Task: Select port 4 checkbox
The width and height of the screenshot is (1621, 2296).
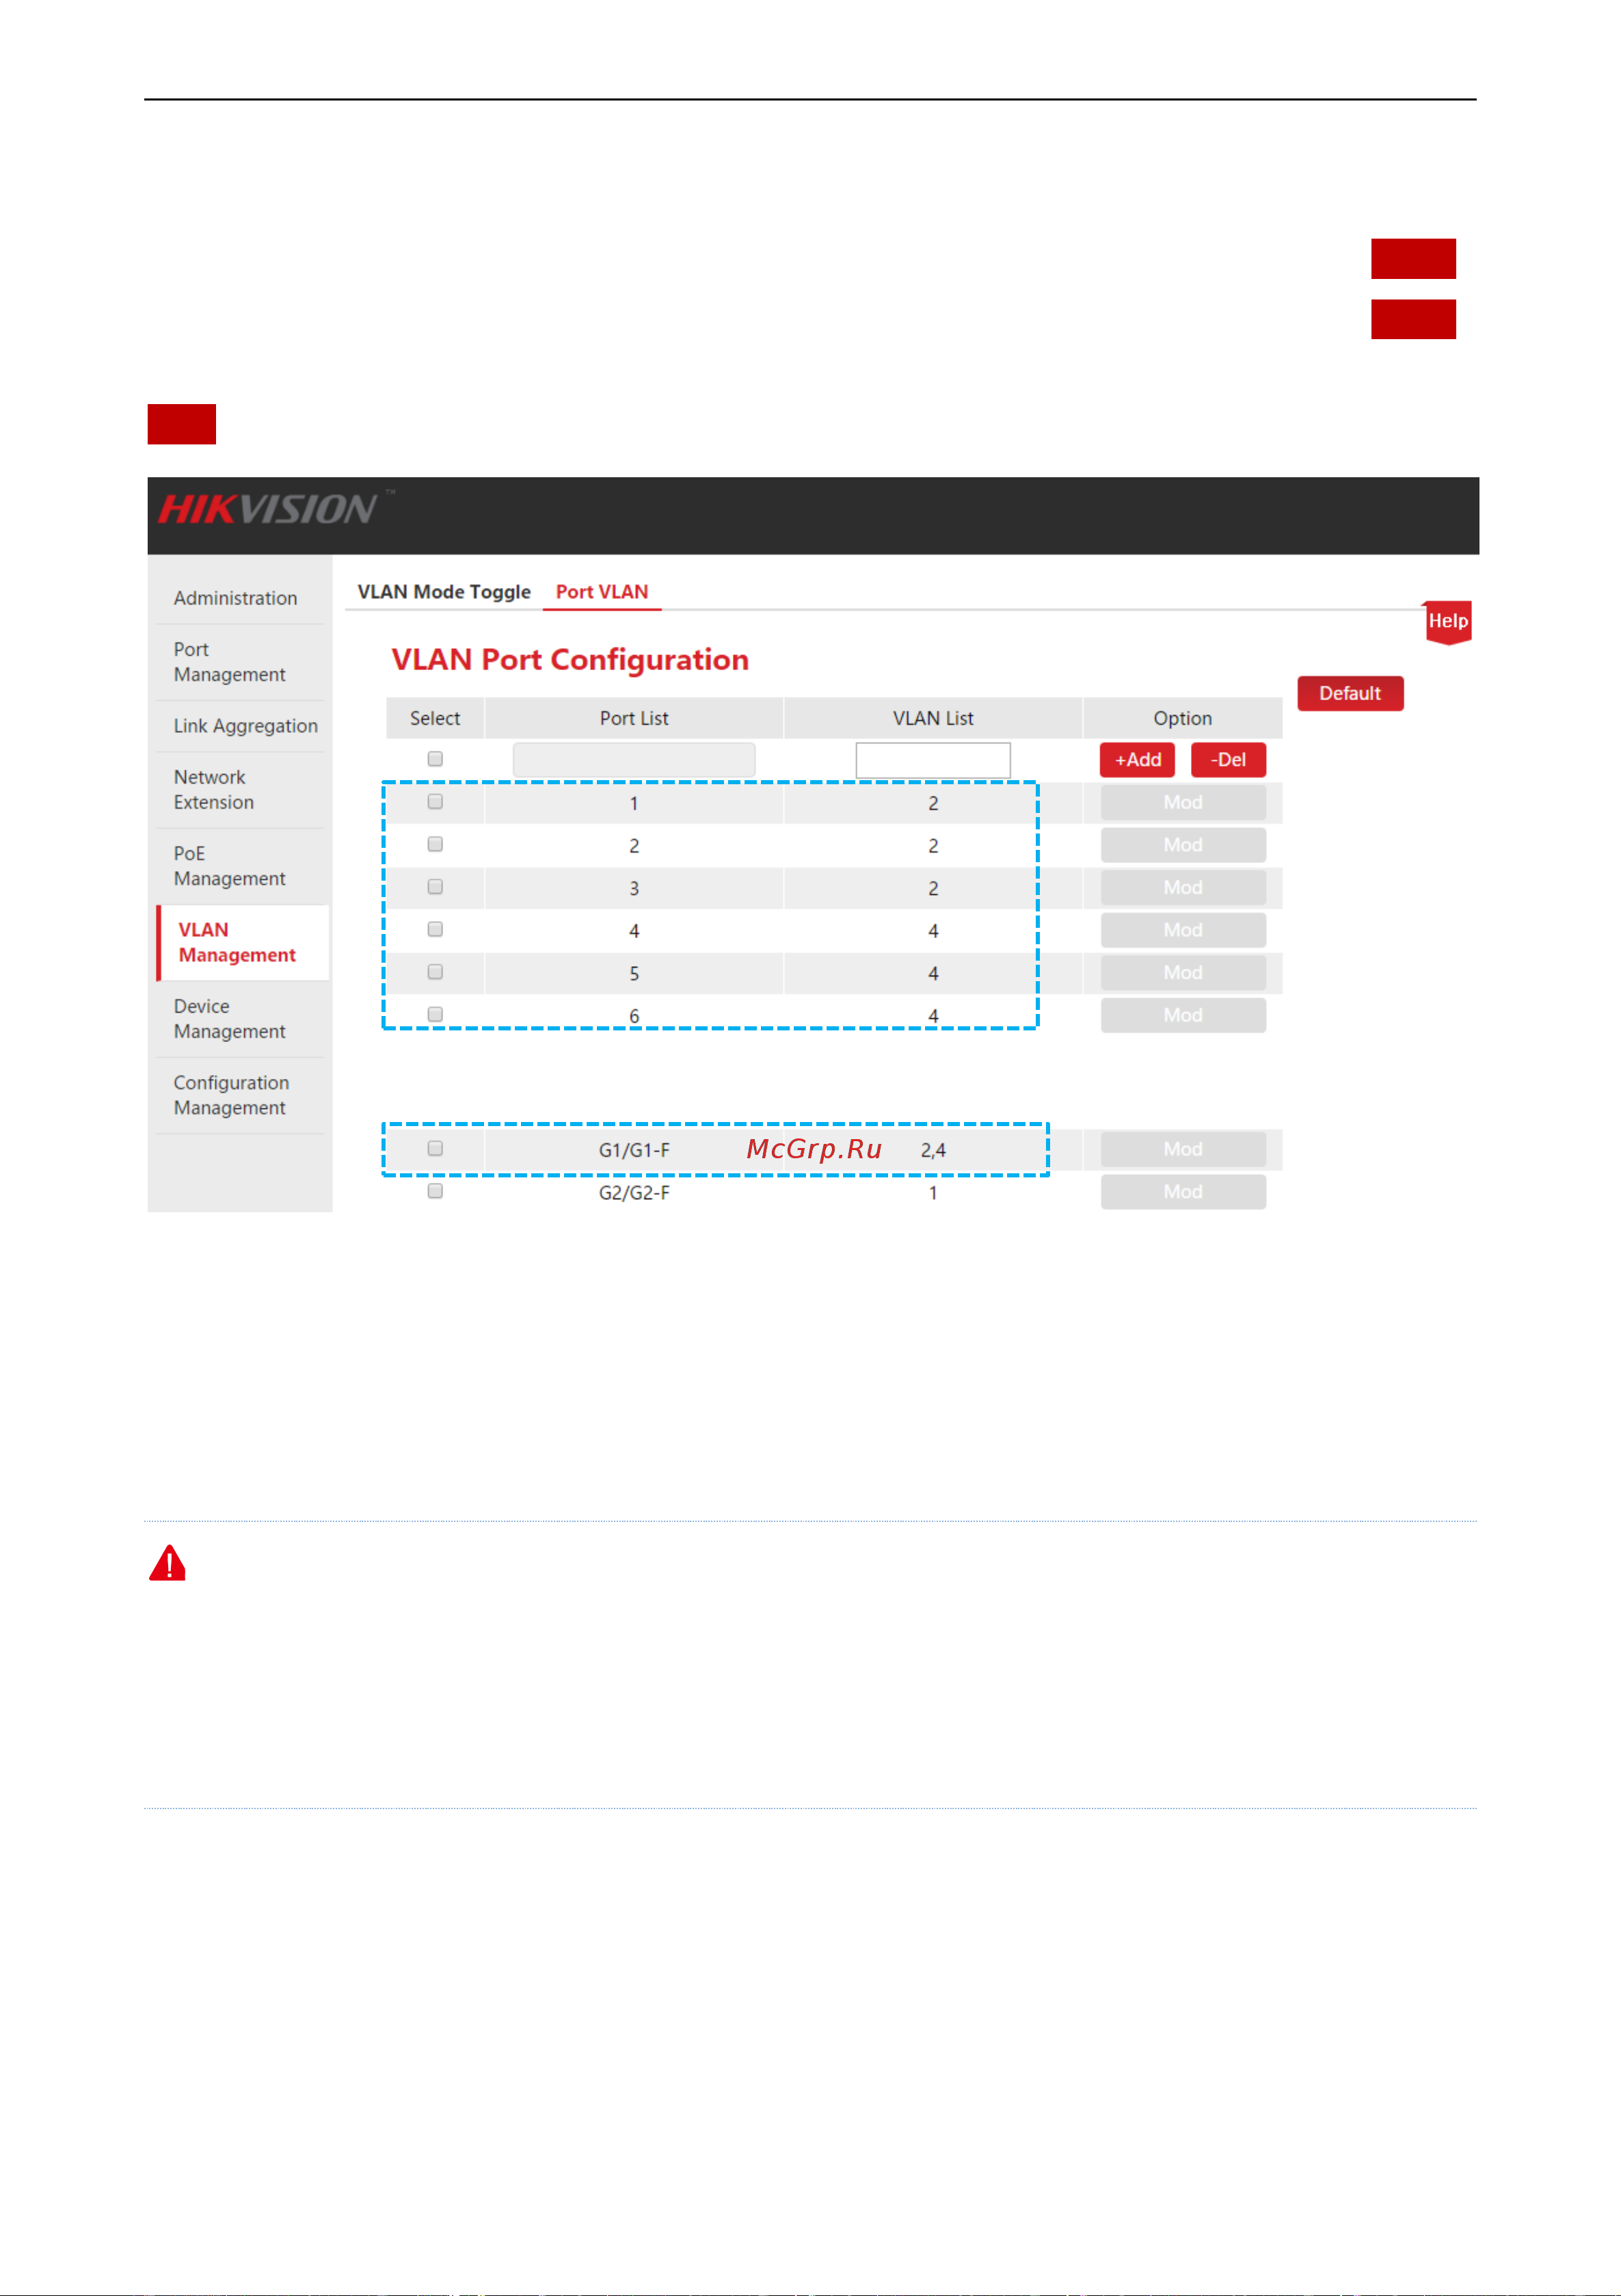Action: coord(435,929)
